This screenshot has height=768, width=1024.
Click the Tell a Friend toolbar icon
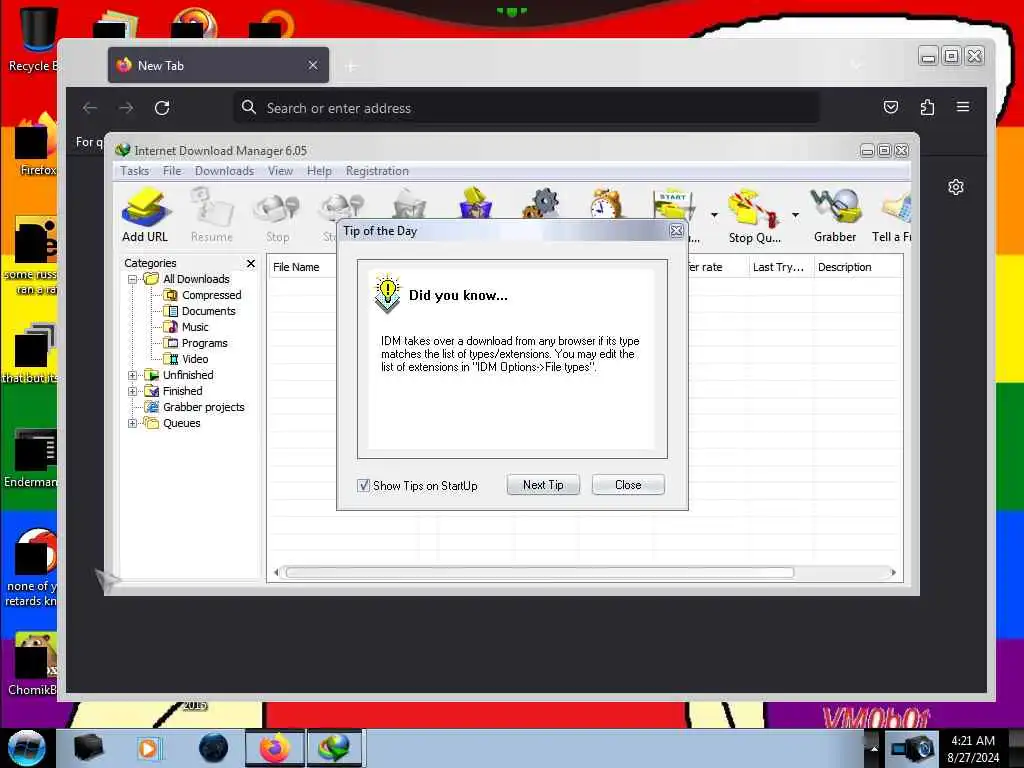tap(893, 216)
